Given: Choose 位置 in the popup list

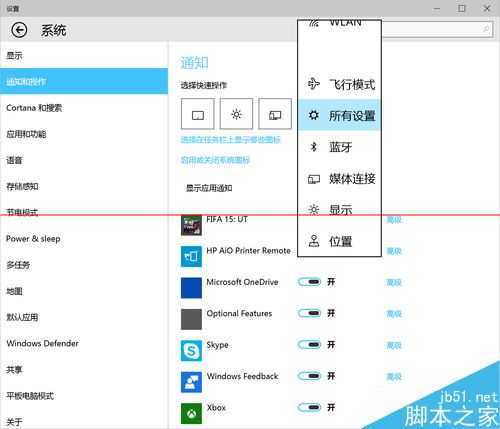Looking at the screenshot, I should 339,241.
